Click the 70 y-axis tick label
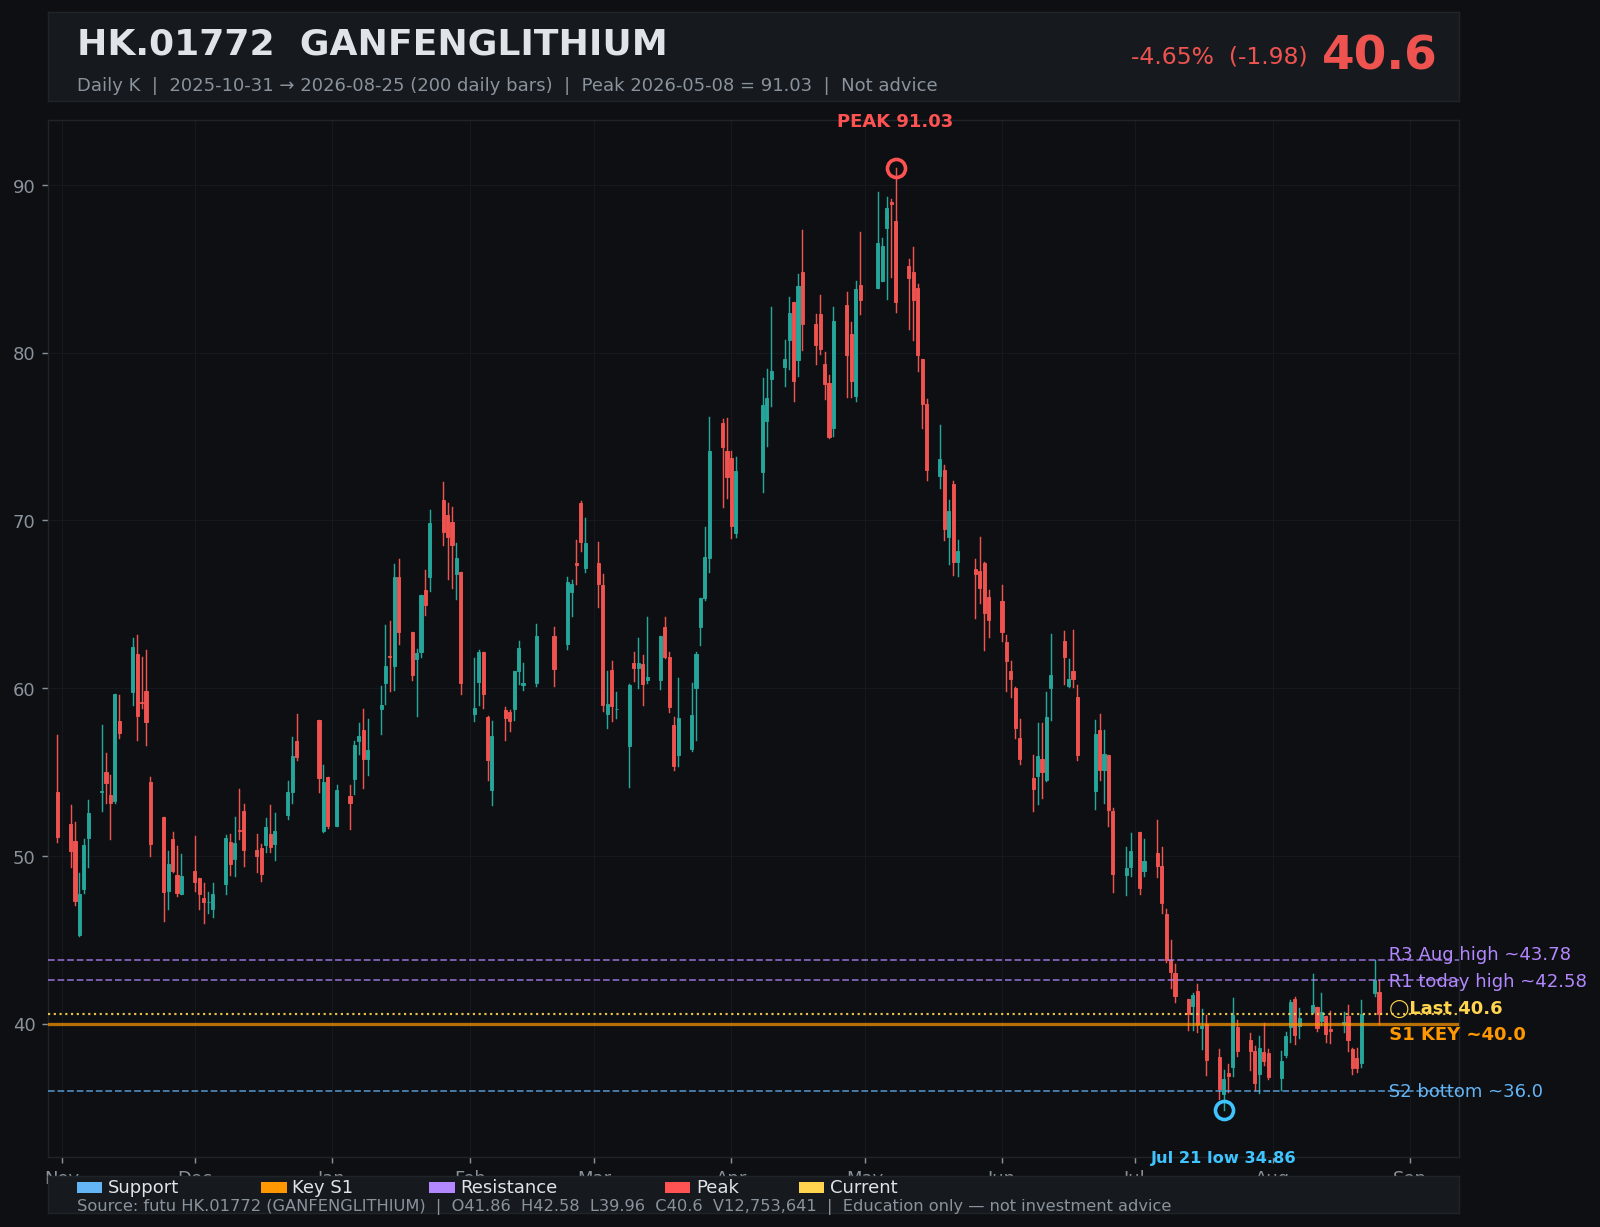The width and height of the screenshot is (1600, 1227). (24, 522)
